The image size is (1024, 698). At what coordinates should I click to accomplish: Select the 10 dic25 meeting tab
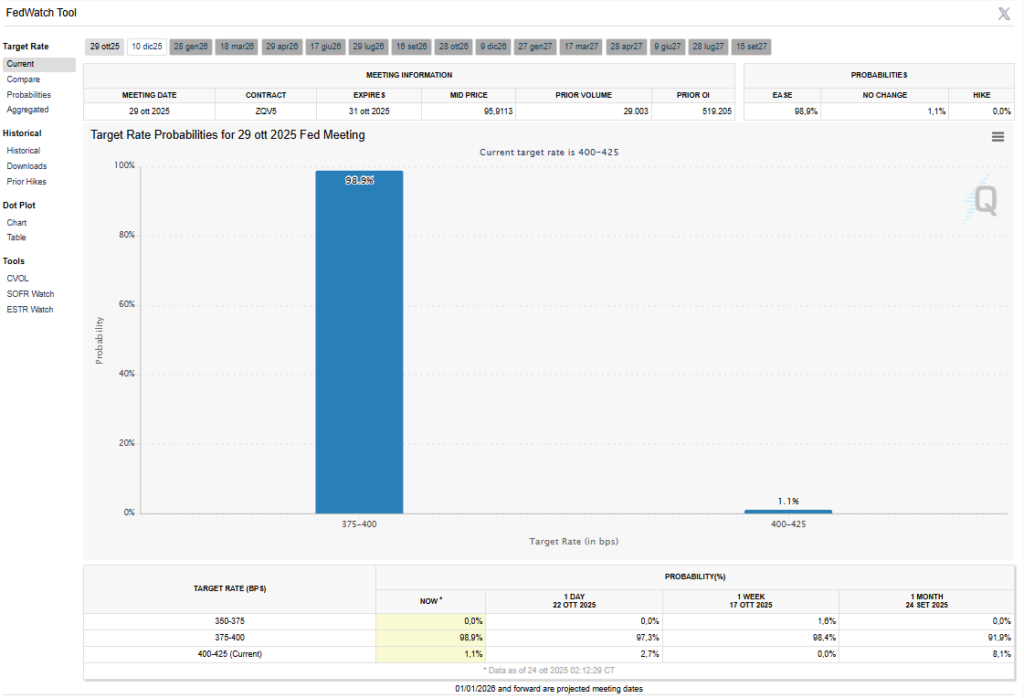[x=148, y=47]
